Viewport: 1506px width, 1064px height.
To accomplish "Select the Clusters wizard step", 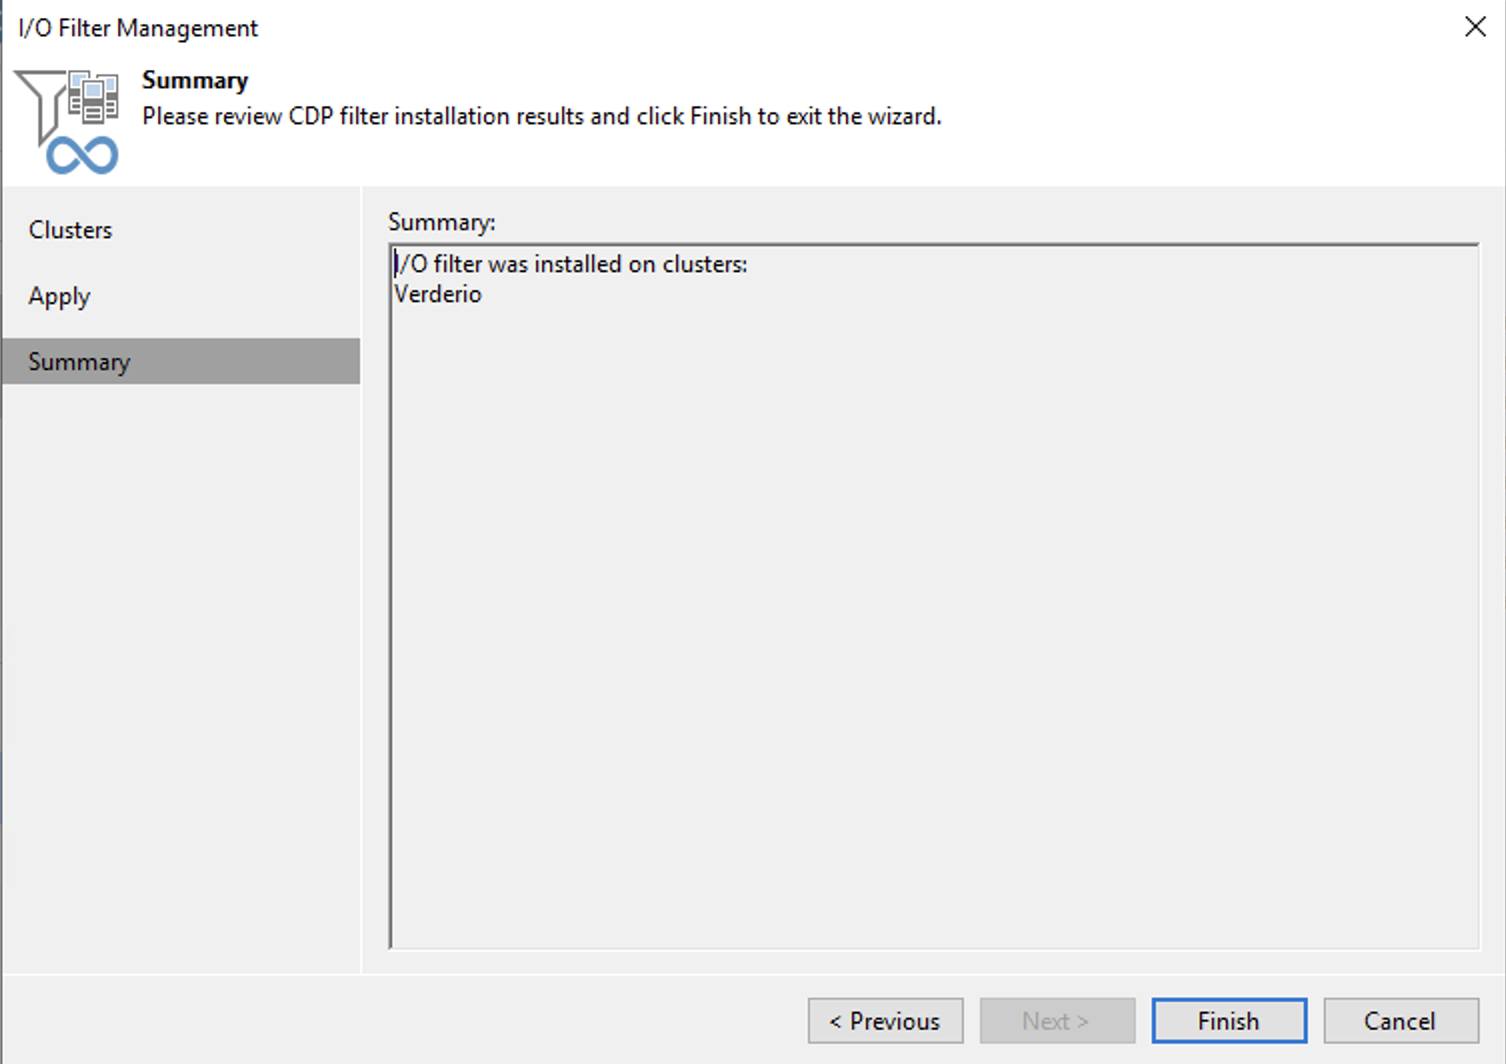I will [70, 230].
